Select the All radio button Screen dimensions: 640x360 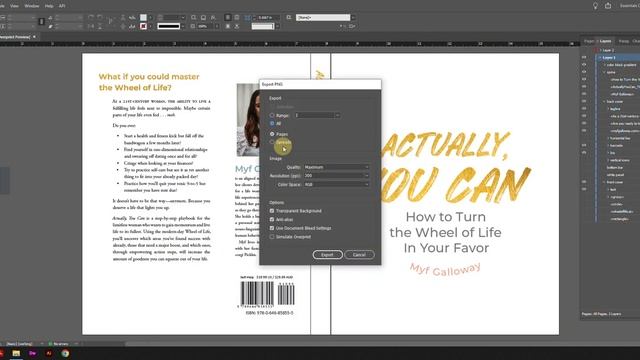pyautogui.click(x=272, y=123)
